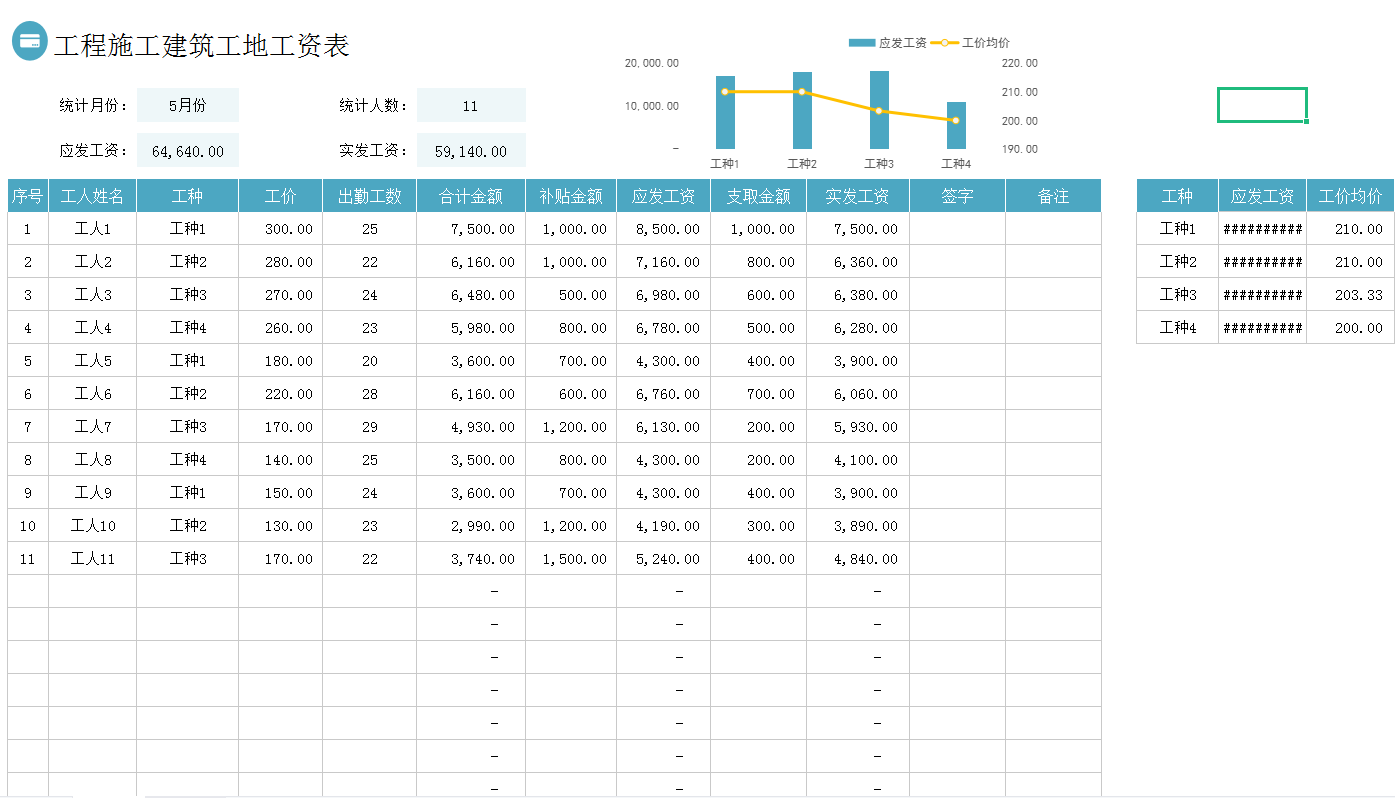Open the 统计月份 cell showing 5月份
The height and width of the screenshot is (798, 1395).
pos(188,104)
